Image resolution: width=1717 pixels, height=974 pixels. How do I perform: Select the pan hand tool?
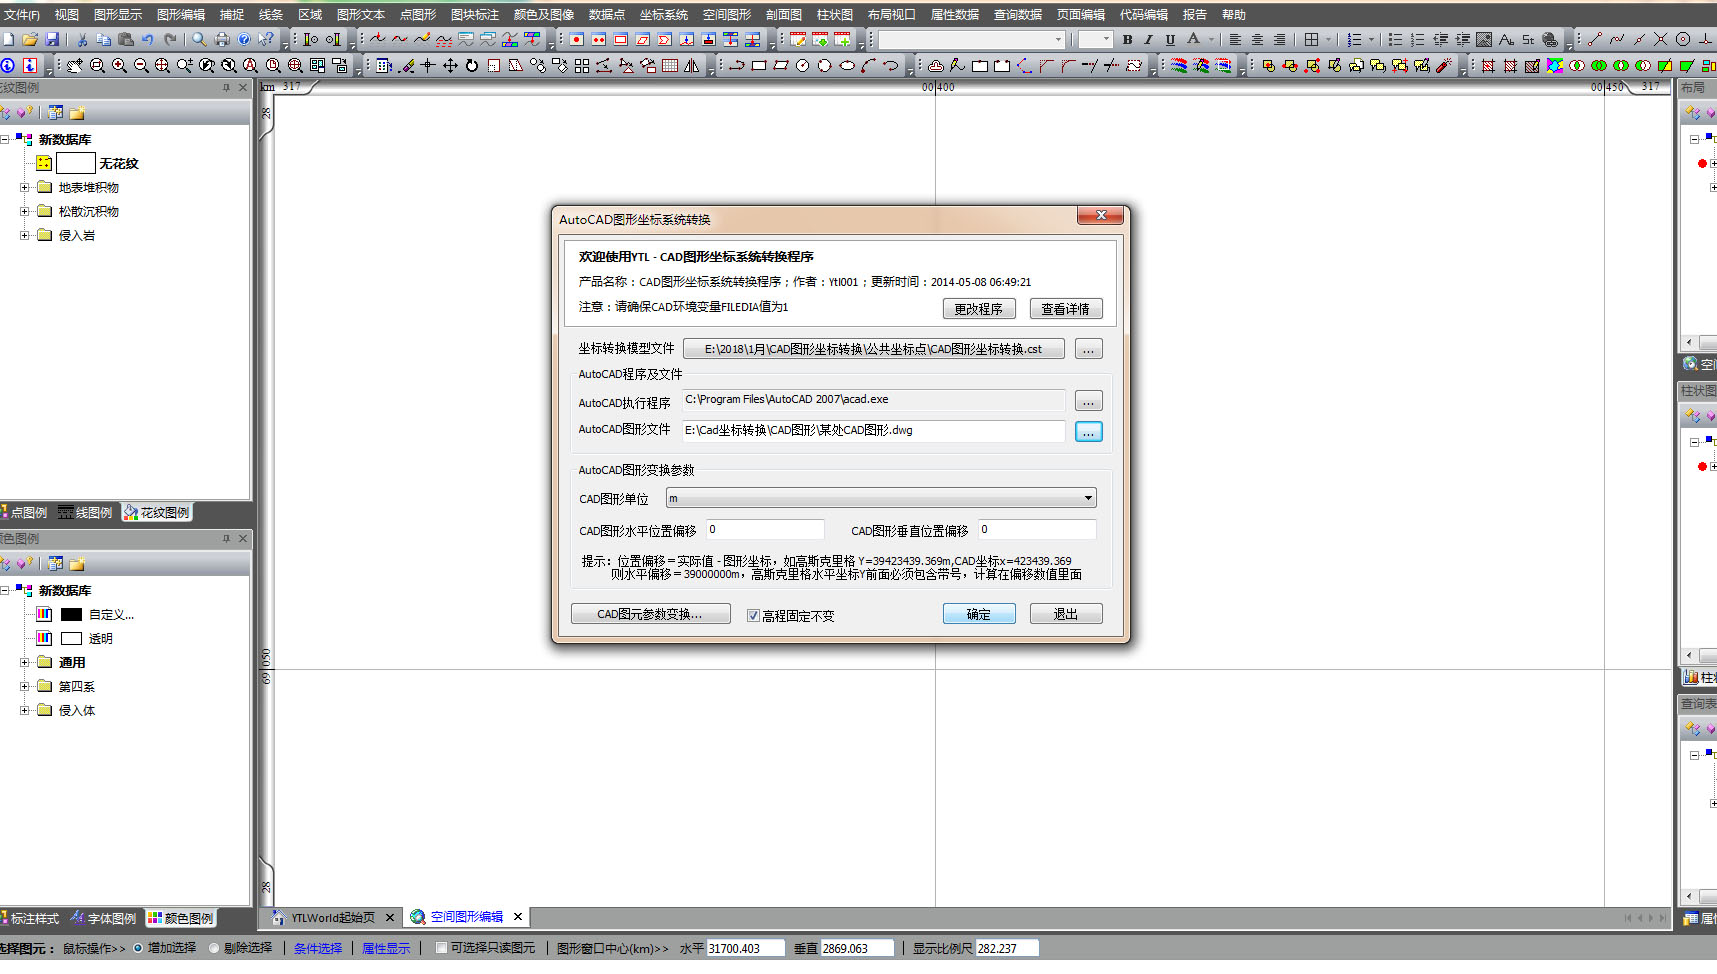click(x=75, y=66)
